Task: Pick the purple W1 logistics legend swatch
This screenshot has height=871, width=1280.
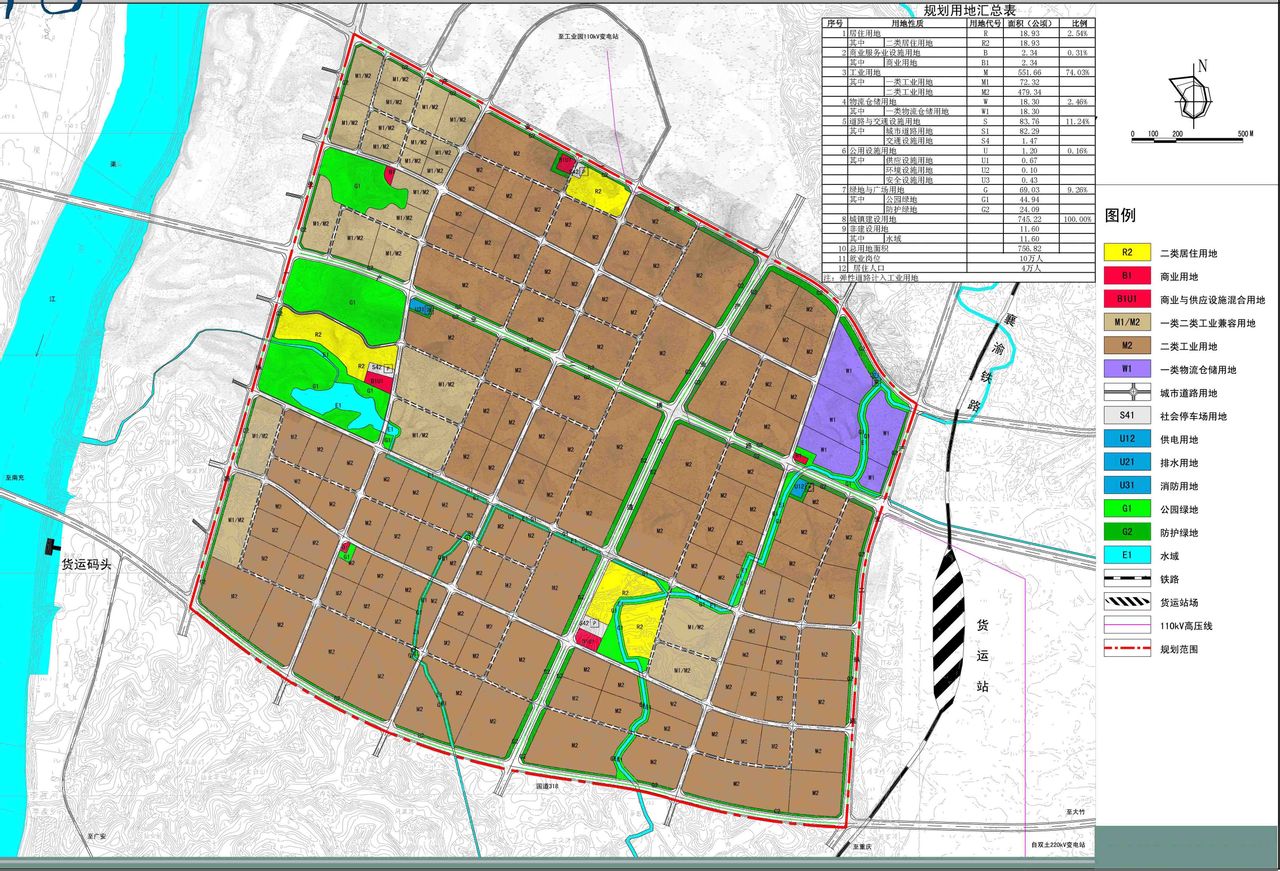Action: [x=1125, y=370]
